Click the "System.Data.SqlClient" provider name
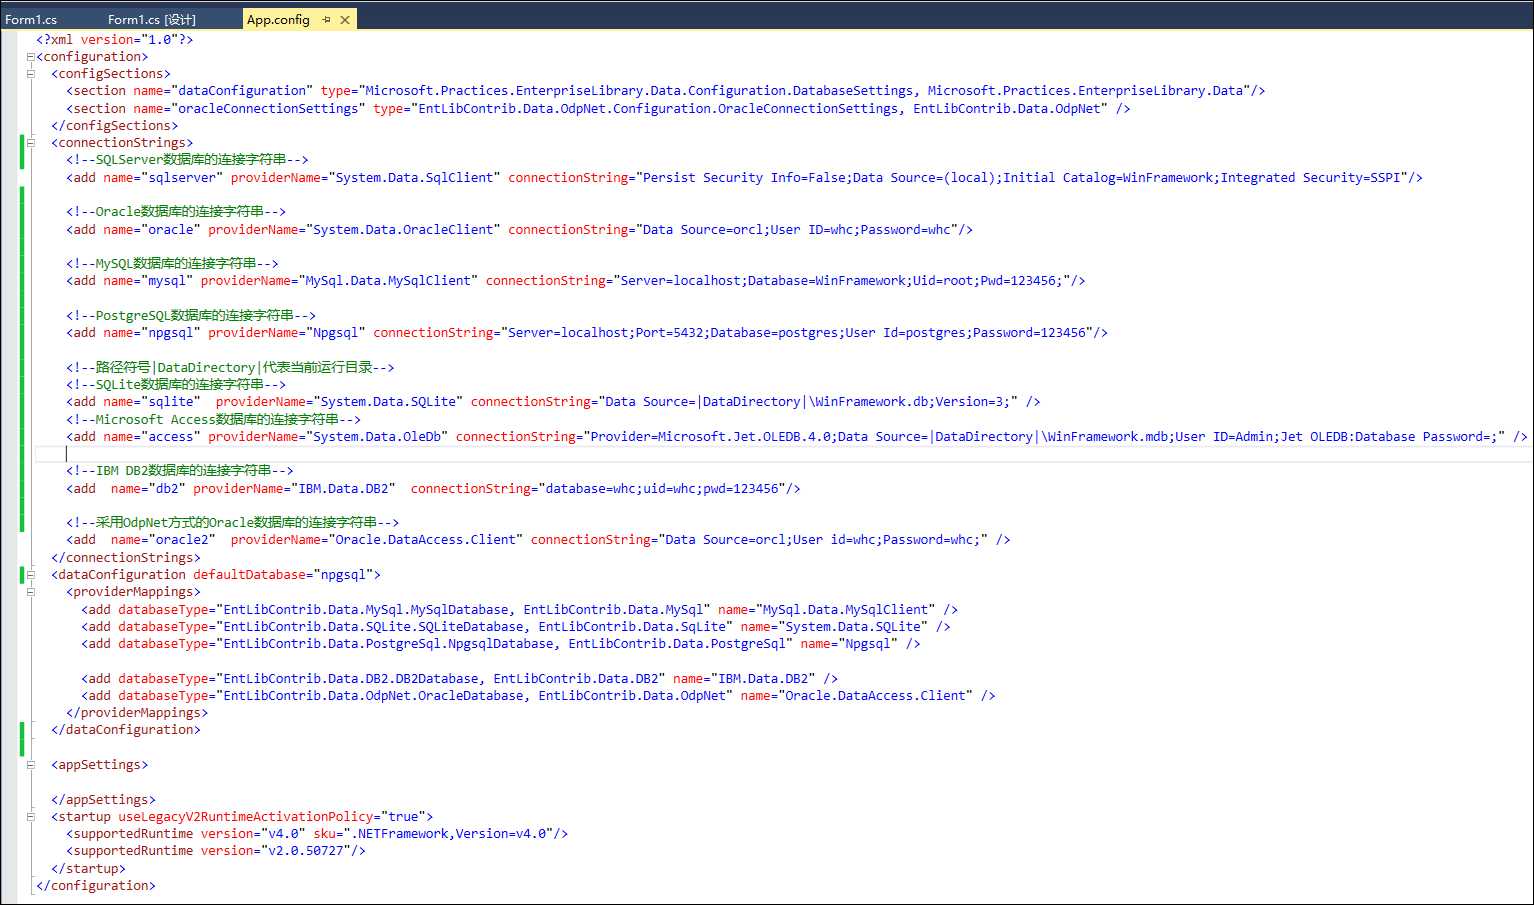 (414, 178)
